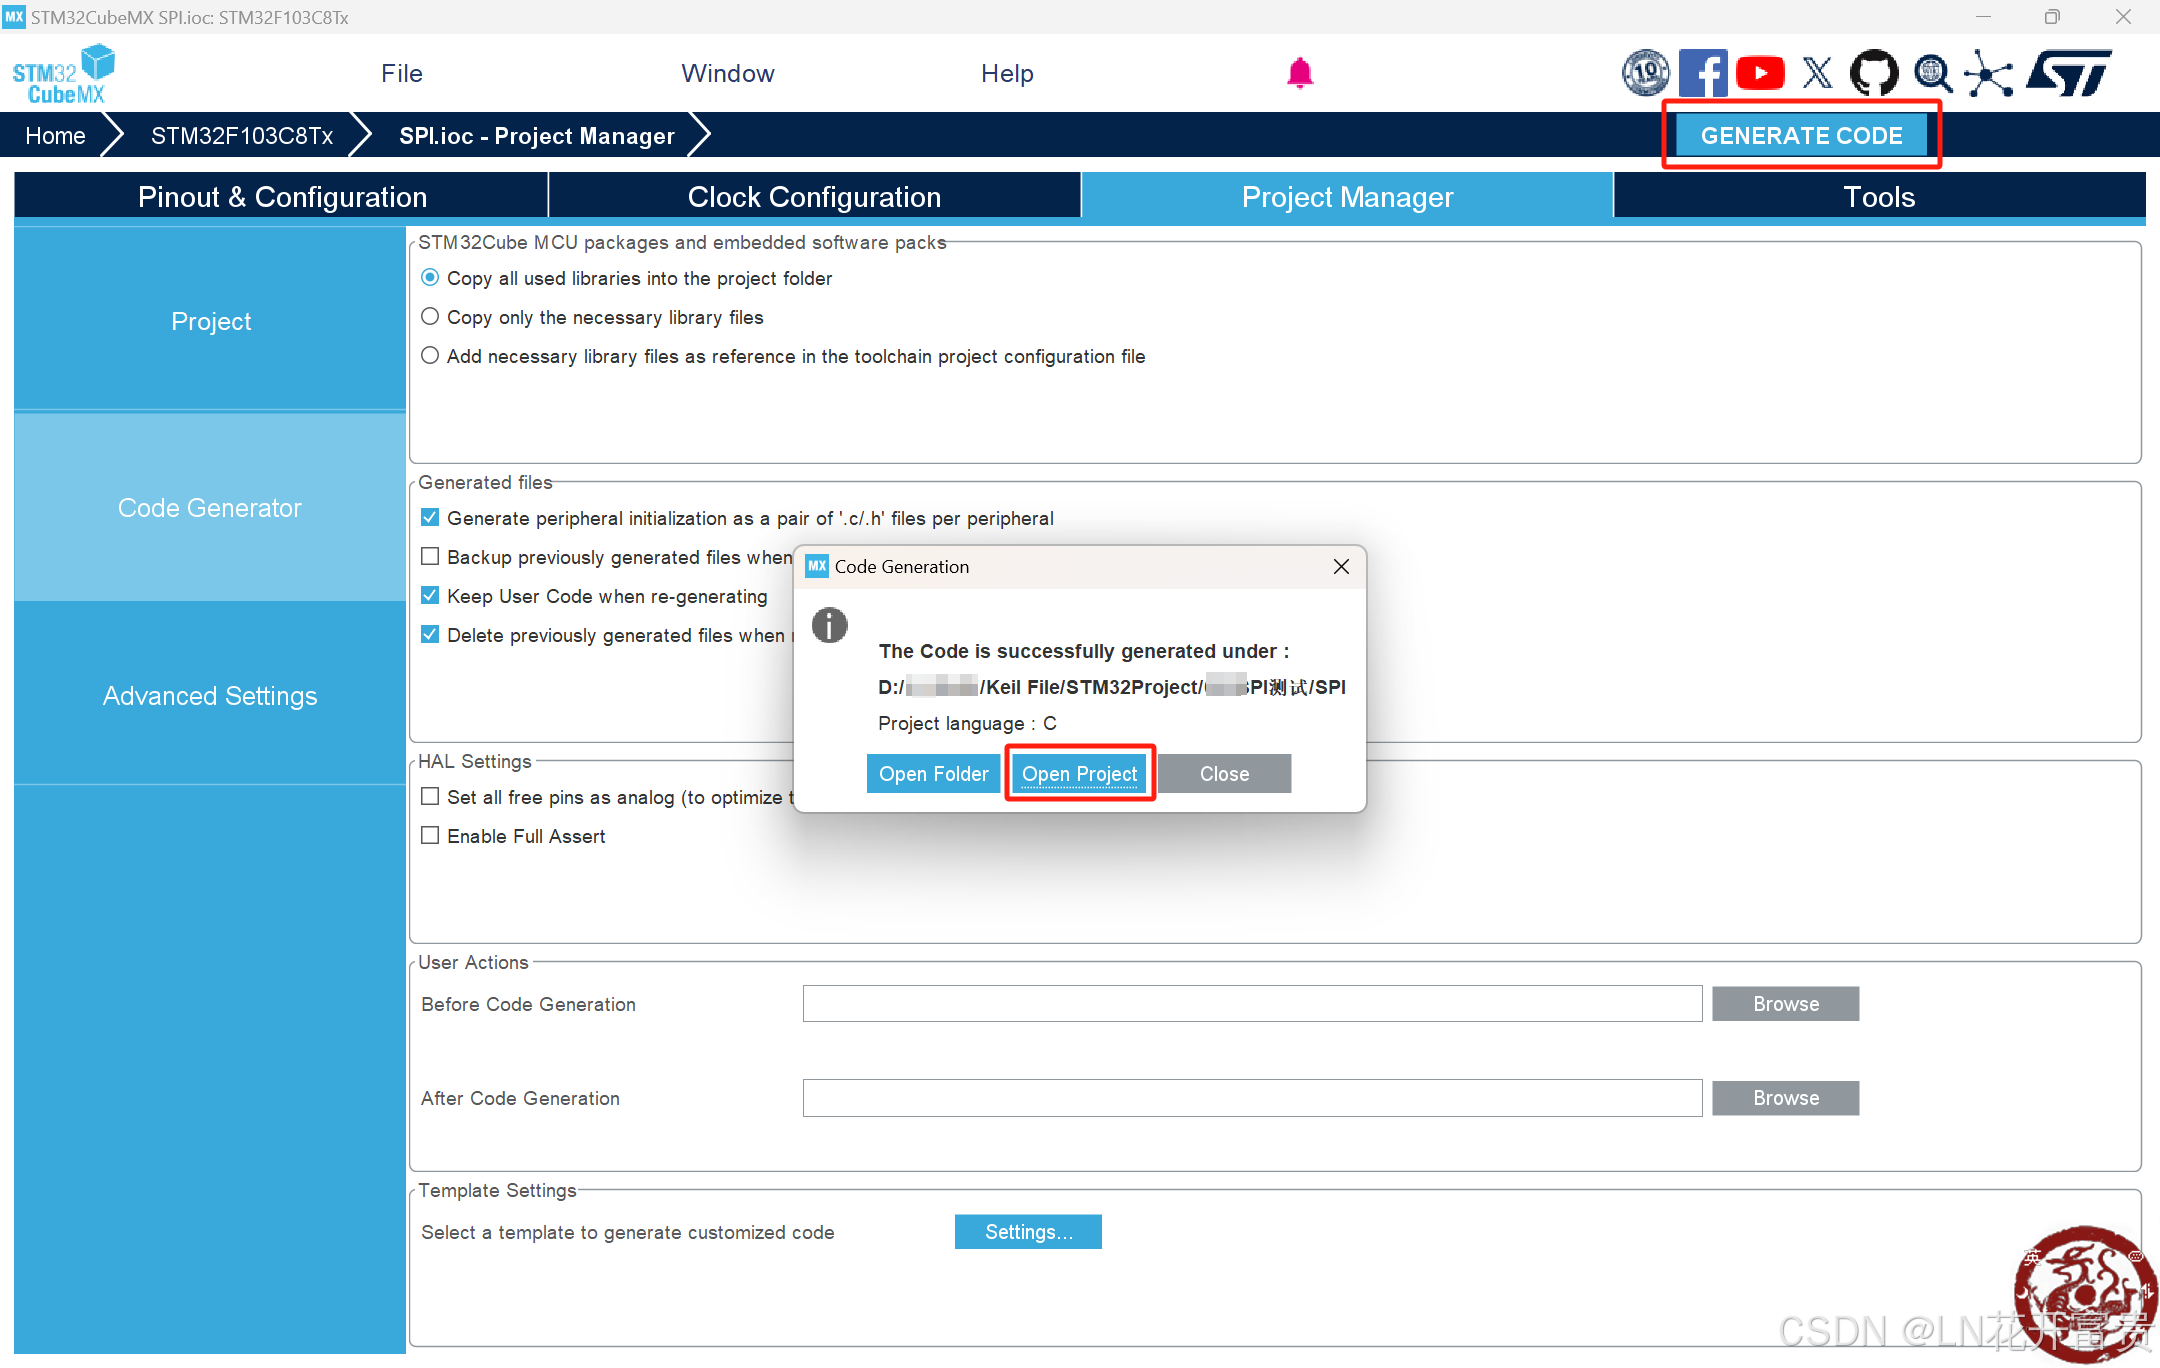This screenshot has width=2160, height=1368.
Task: Click Open Project in Code Generation dialog
Action: (x=1079, y=774)
